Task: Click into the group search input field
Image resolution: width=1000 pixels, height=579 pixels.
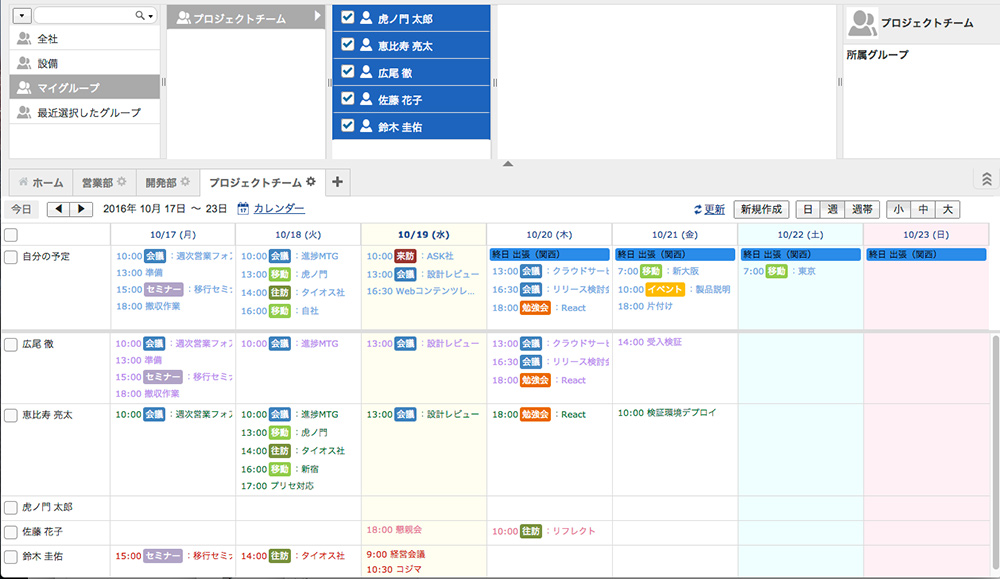Action: click(x=85, y=16)
